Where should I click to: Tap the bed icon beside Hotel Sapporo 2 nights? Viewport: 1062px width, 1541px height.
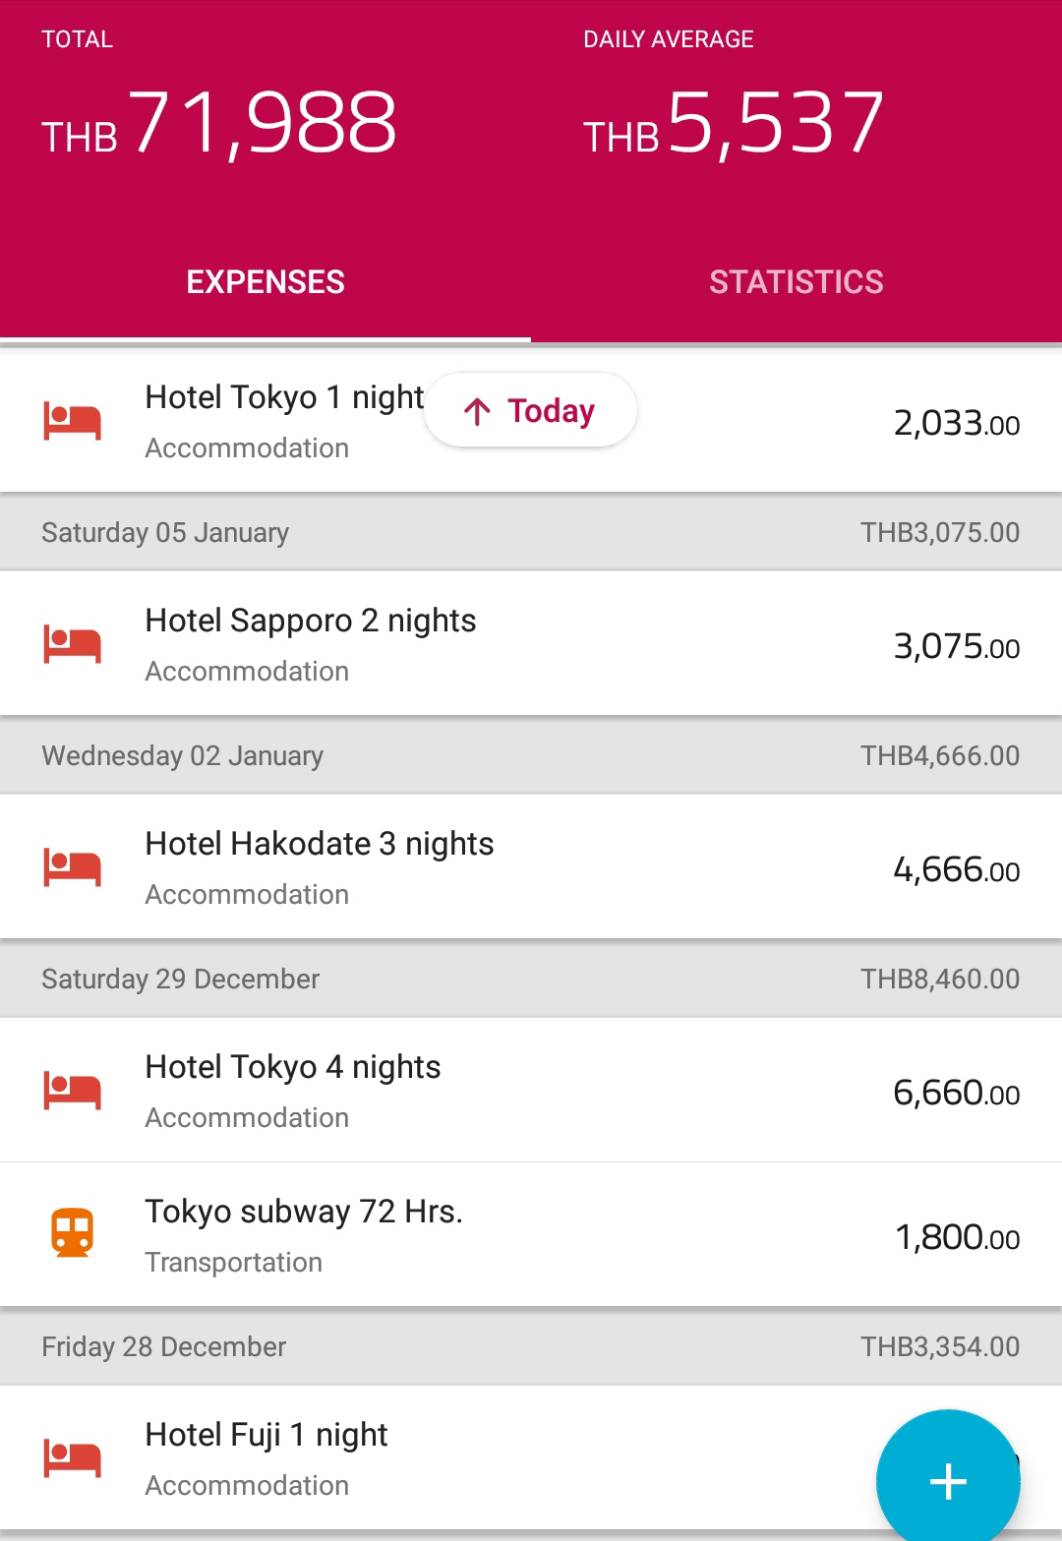coord(72,645)
